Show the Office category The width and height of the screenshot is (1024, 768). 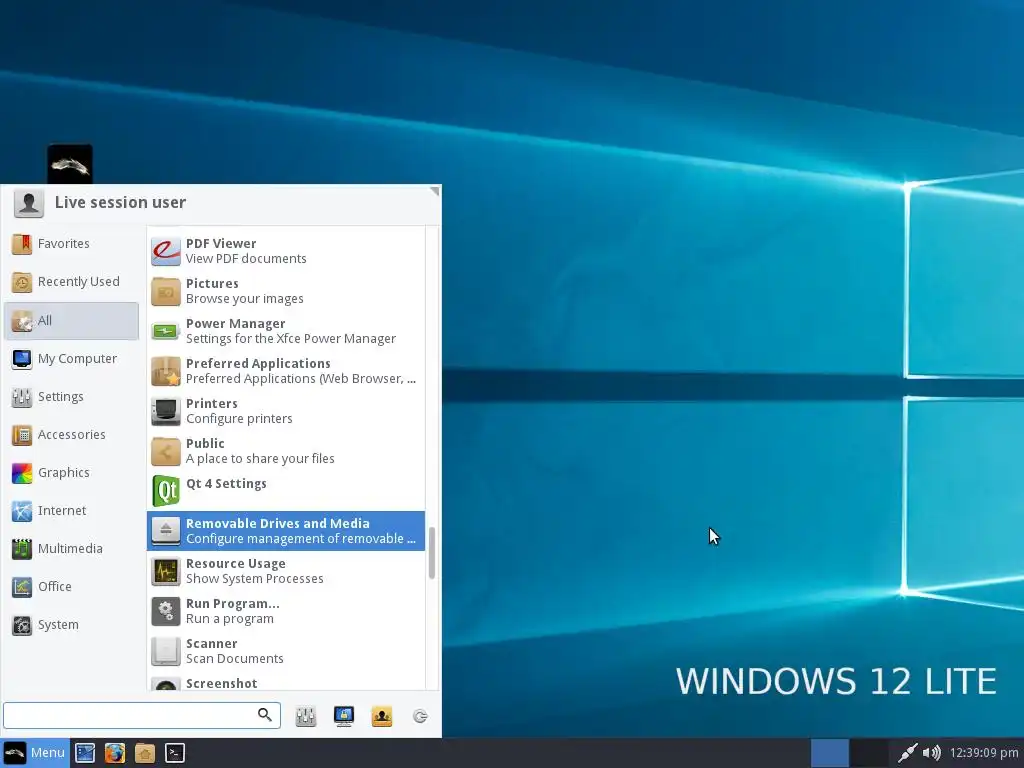click(x=72, y=586)
